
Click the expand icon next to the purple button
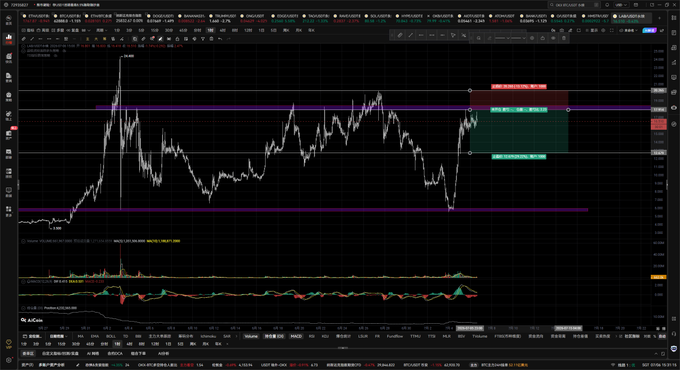(662, 30)
